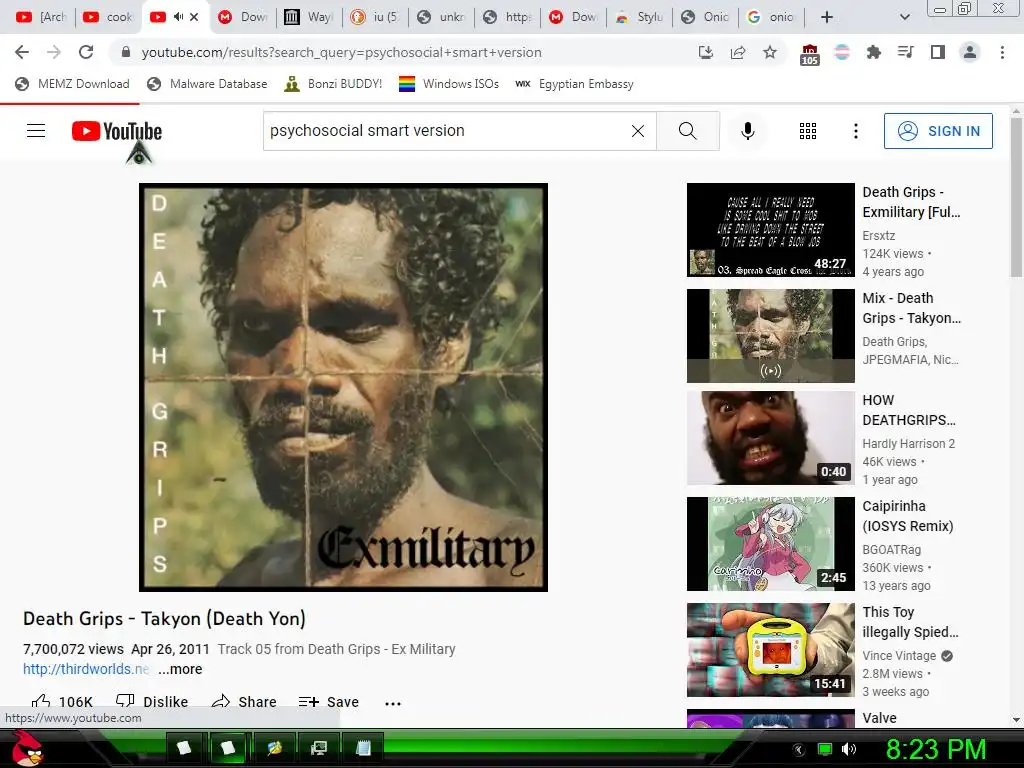Bookmark this page with the star icon
This screenshot has height=768, width=1024.
pyautogui.click(x=770, y=52)
